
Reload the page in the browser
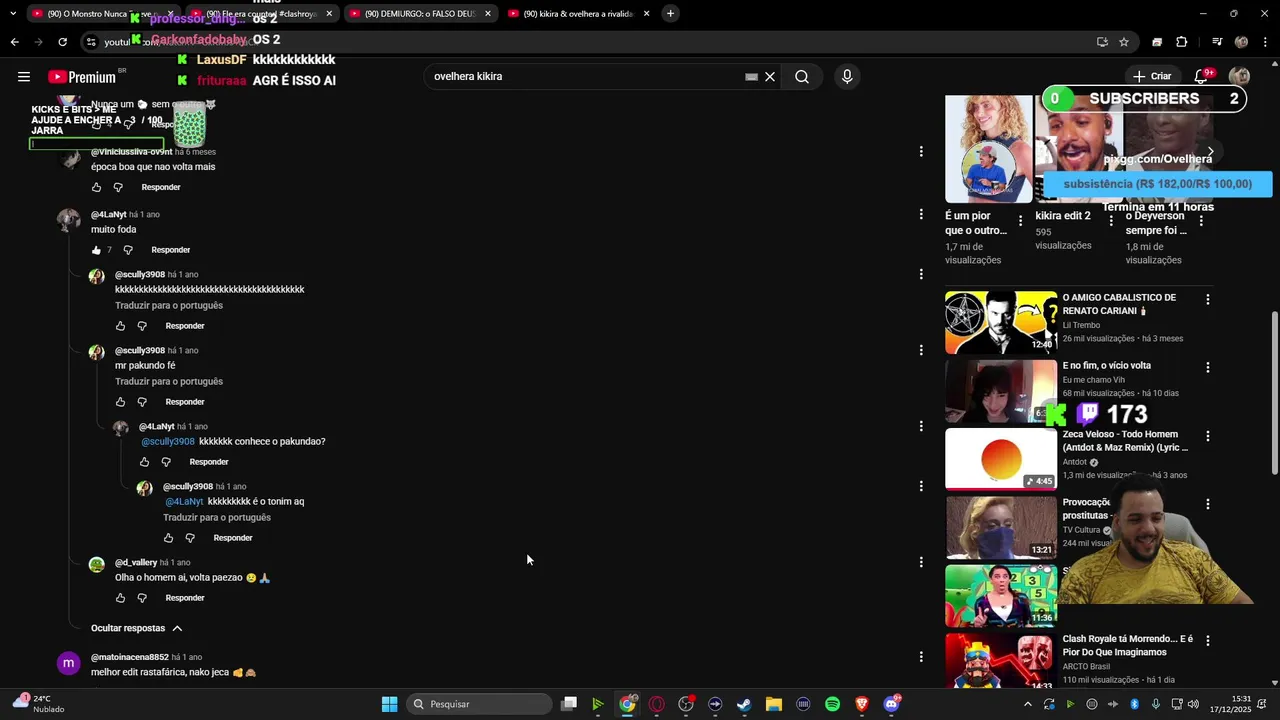[62, 42]
